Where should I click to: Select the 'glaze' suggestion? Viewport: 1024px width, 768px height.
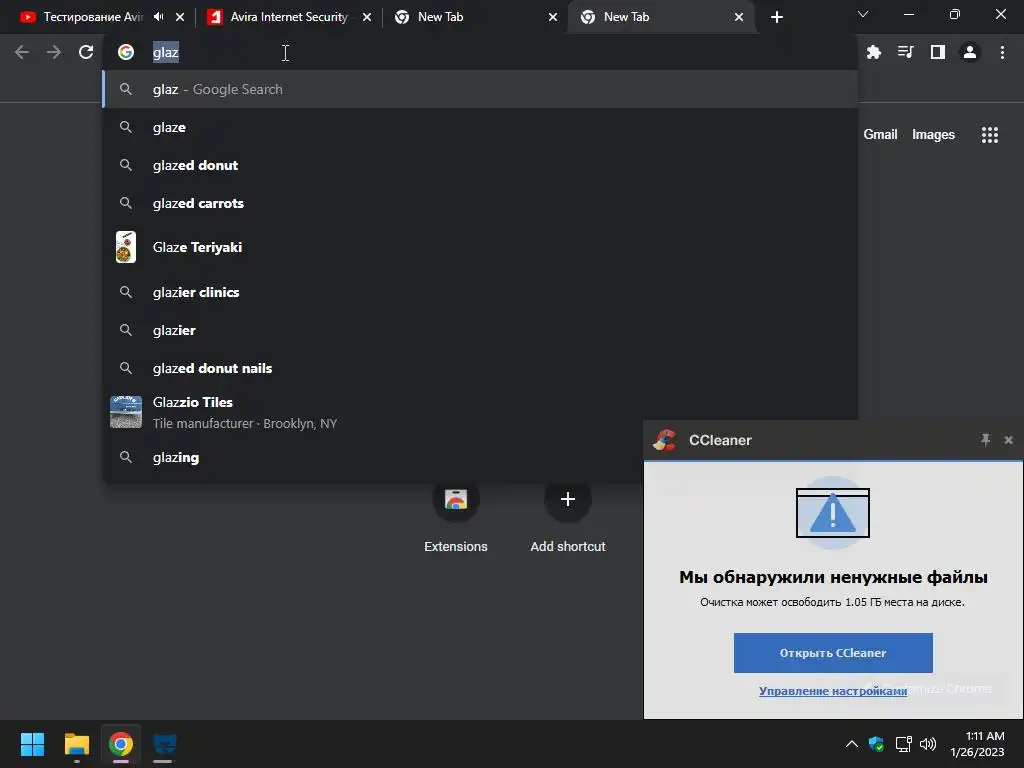[480, 127]
